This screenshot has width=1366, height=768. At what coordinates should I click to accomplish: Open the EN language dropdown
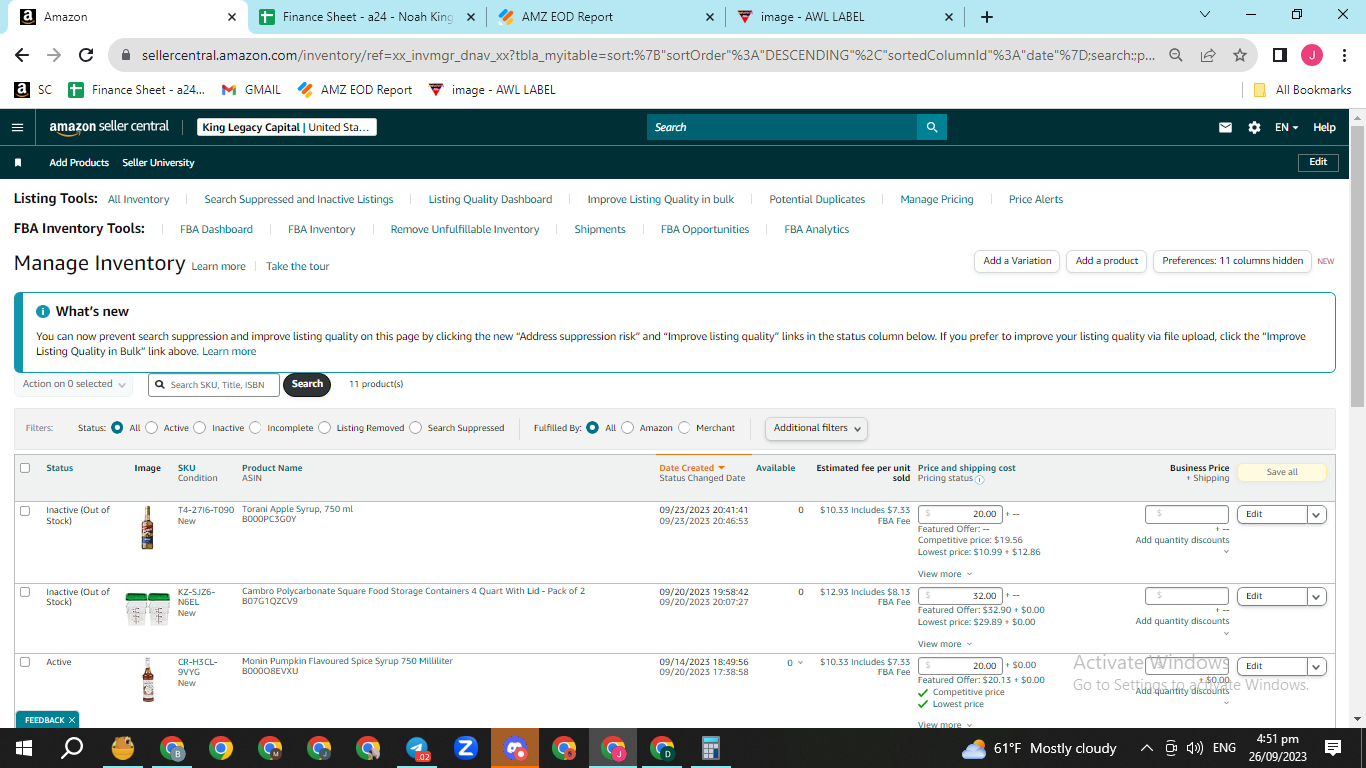point(1286,128)
